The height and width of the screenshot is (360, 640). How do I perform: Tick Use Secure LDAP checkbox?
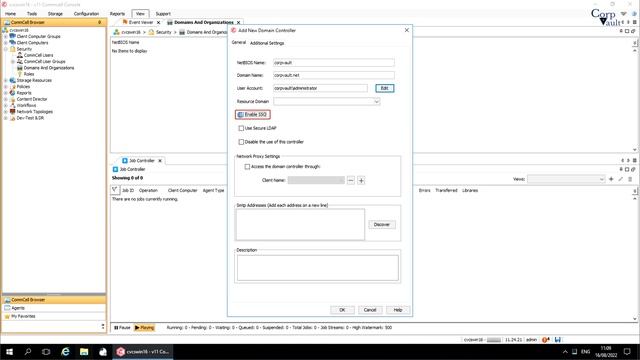click(x=241, y=128)
